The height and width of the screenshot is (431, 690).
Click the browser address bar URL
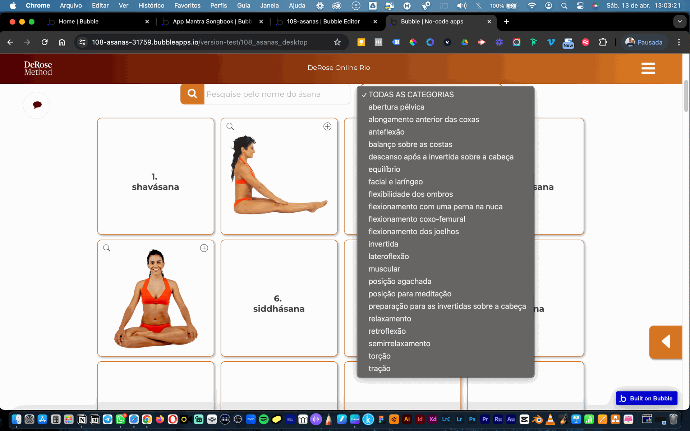point(199,42)
